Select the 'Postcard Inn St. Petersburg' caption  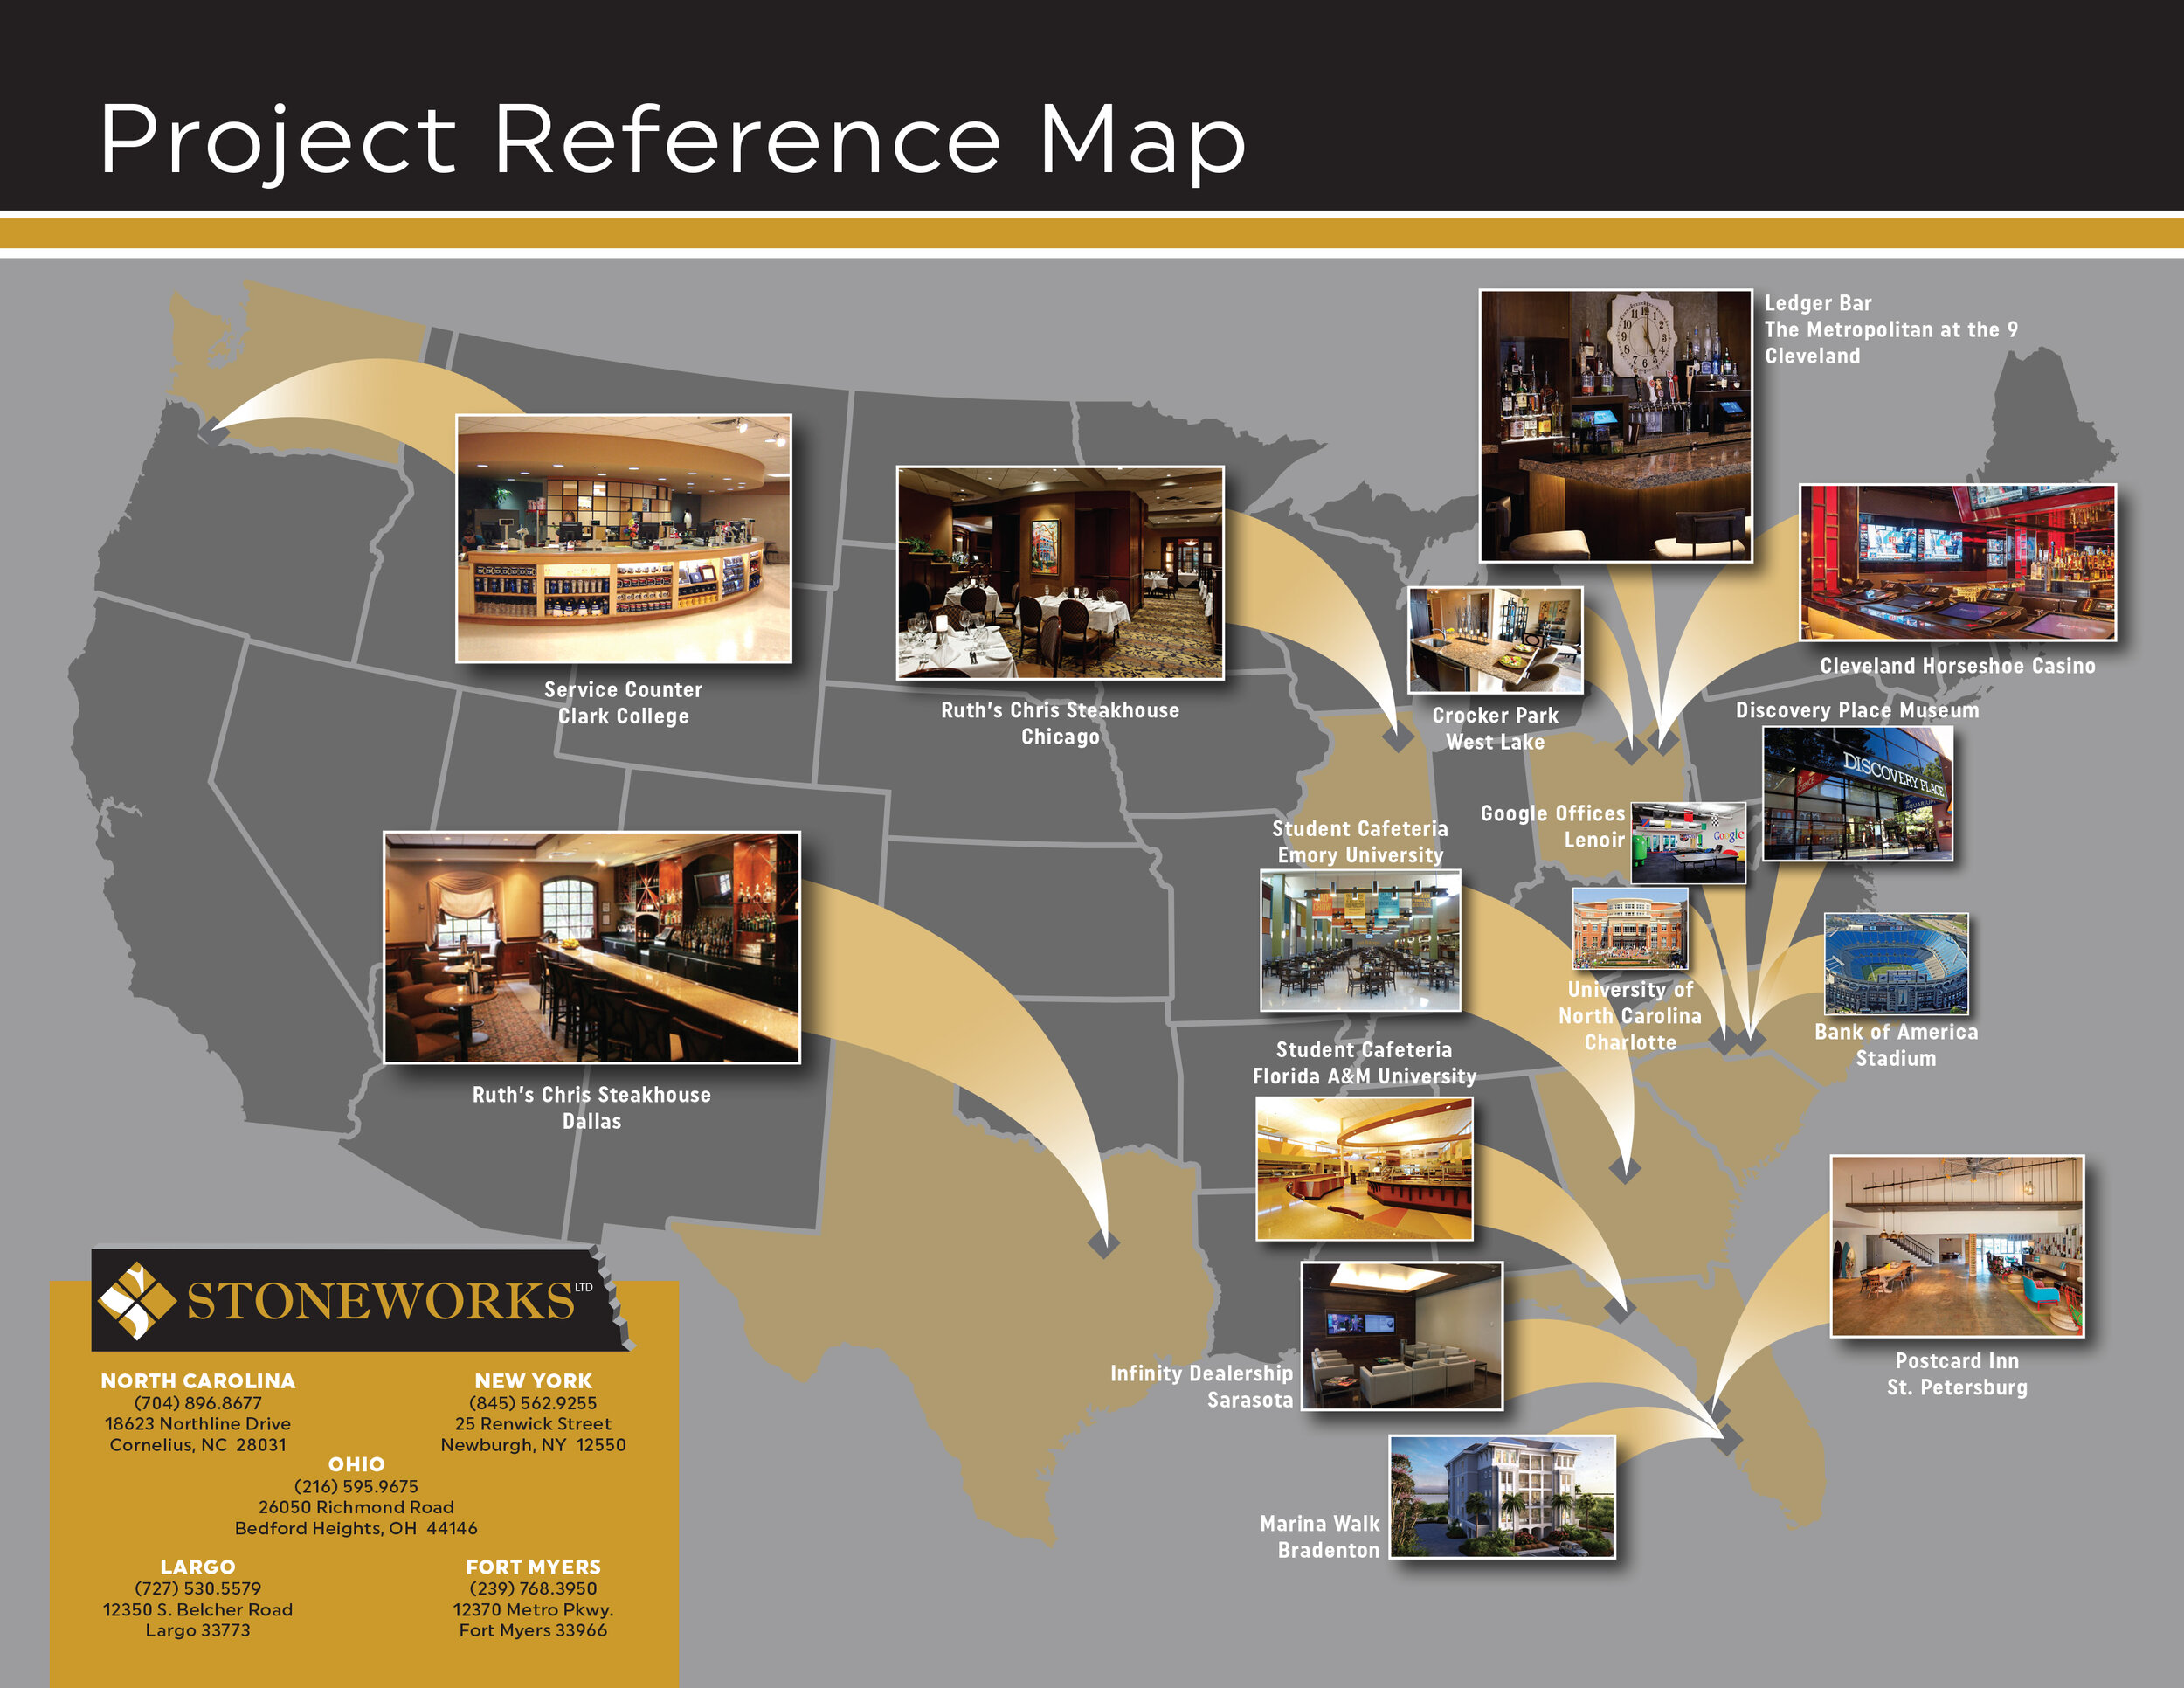[1957, 1373]
